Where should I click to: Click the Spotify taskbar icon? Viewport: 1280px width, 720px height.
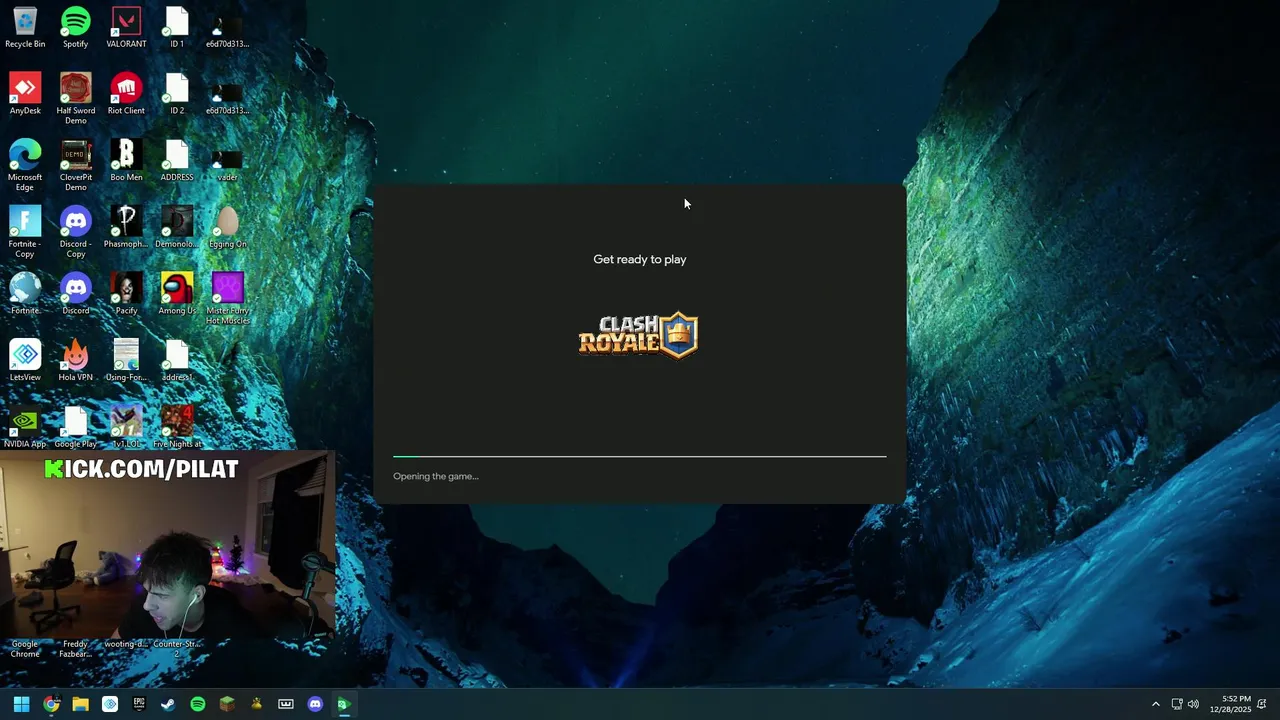pyautogui.click(x=198, y=704)
